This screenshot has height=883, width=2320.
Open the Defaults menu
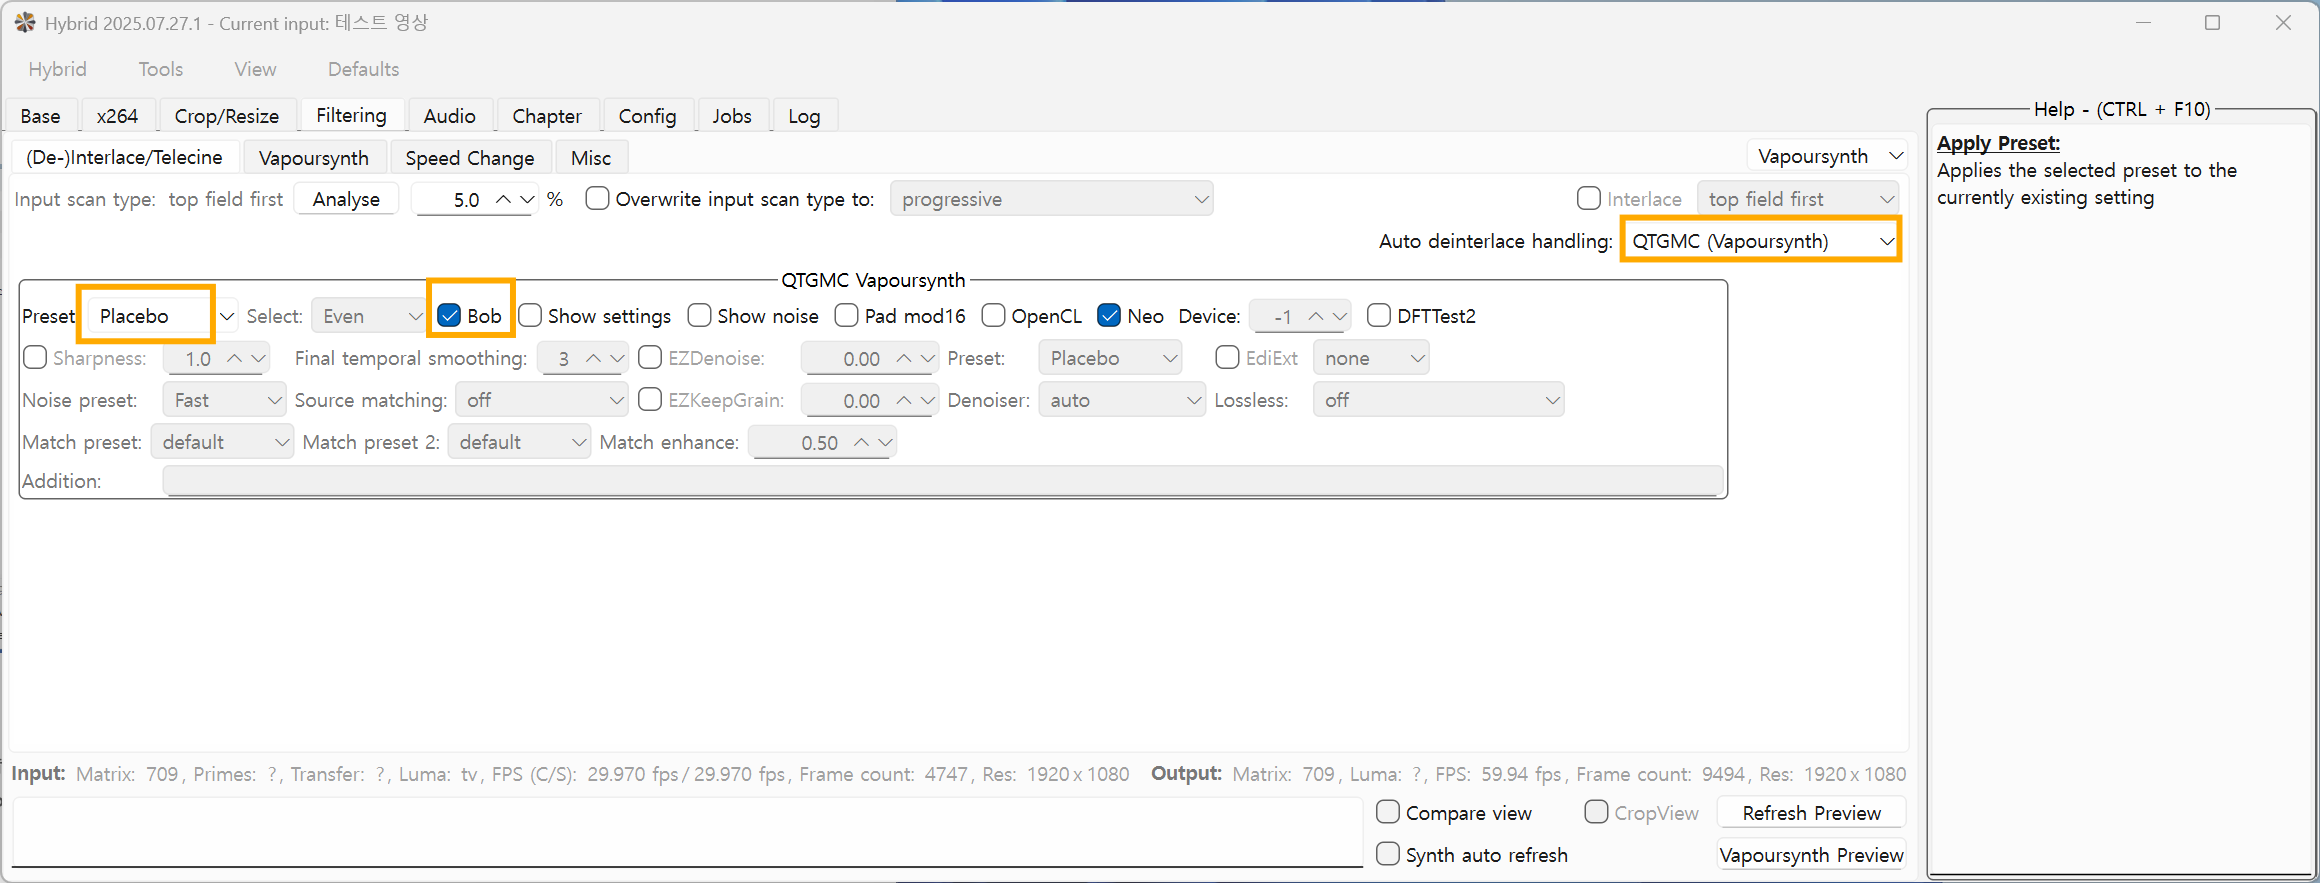363,69
